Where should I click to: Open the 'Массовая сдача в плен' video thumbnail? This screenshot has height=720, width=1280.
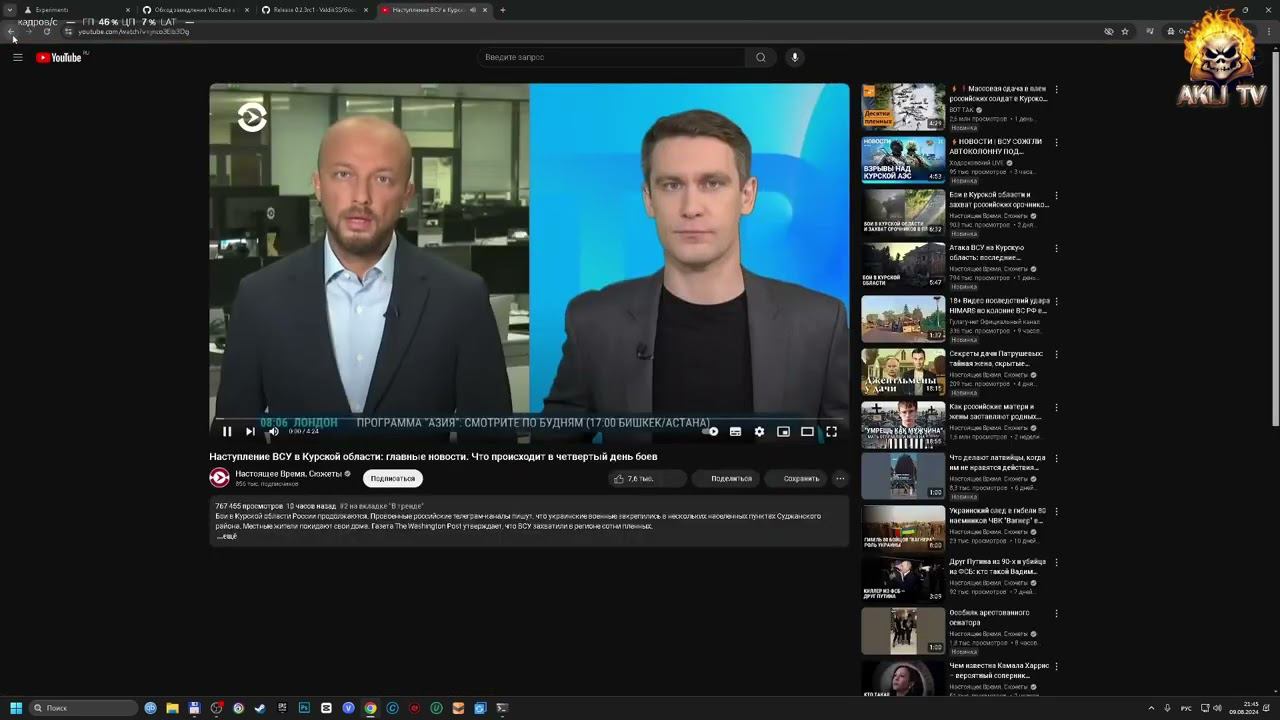[903, 107]
